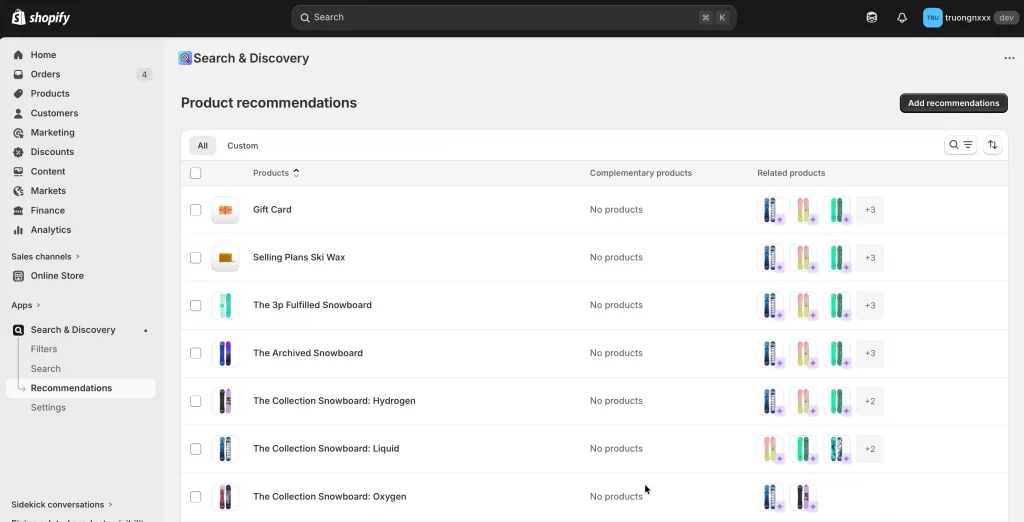Sort by the Products column header
This screenshot has width=1024, height=522.
tap(276, 173)
